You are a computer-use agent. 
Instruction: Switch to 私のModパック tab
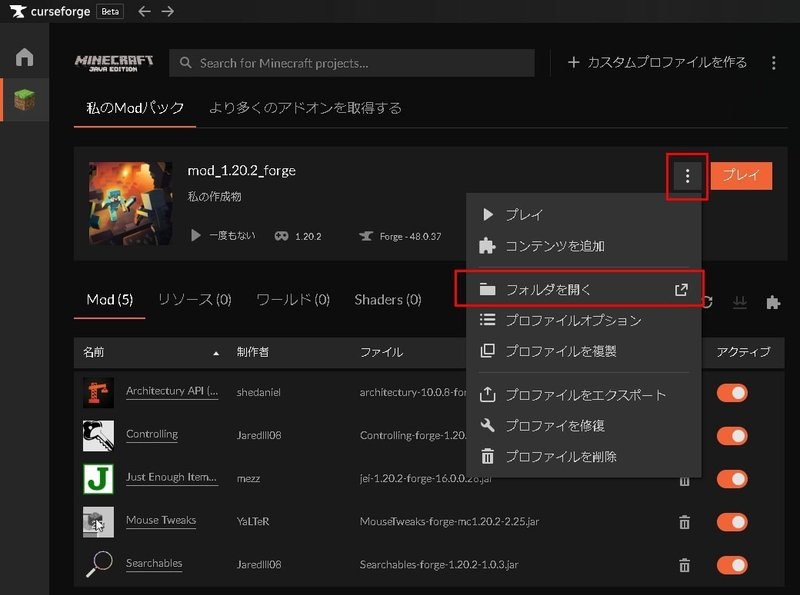tap(135, 108)
